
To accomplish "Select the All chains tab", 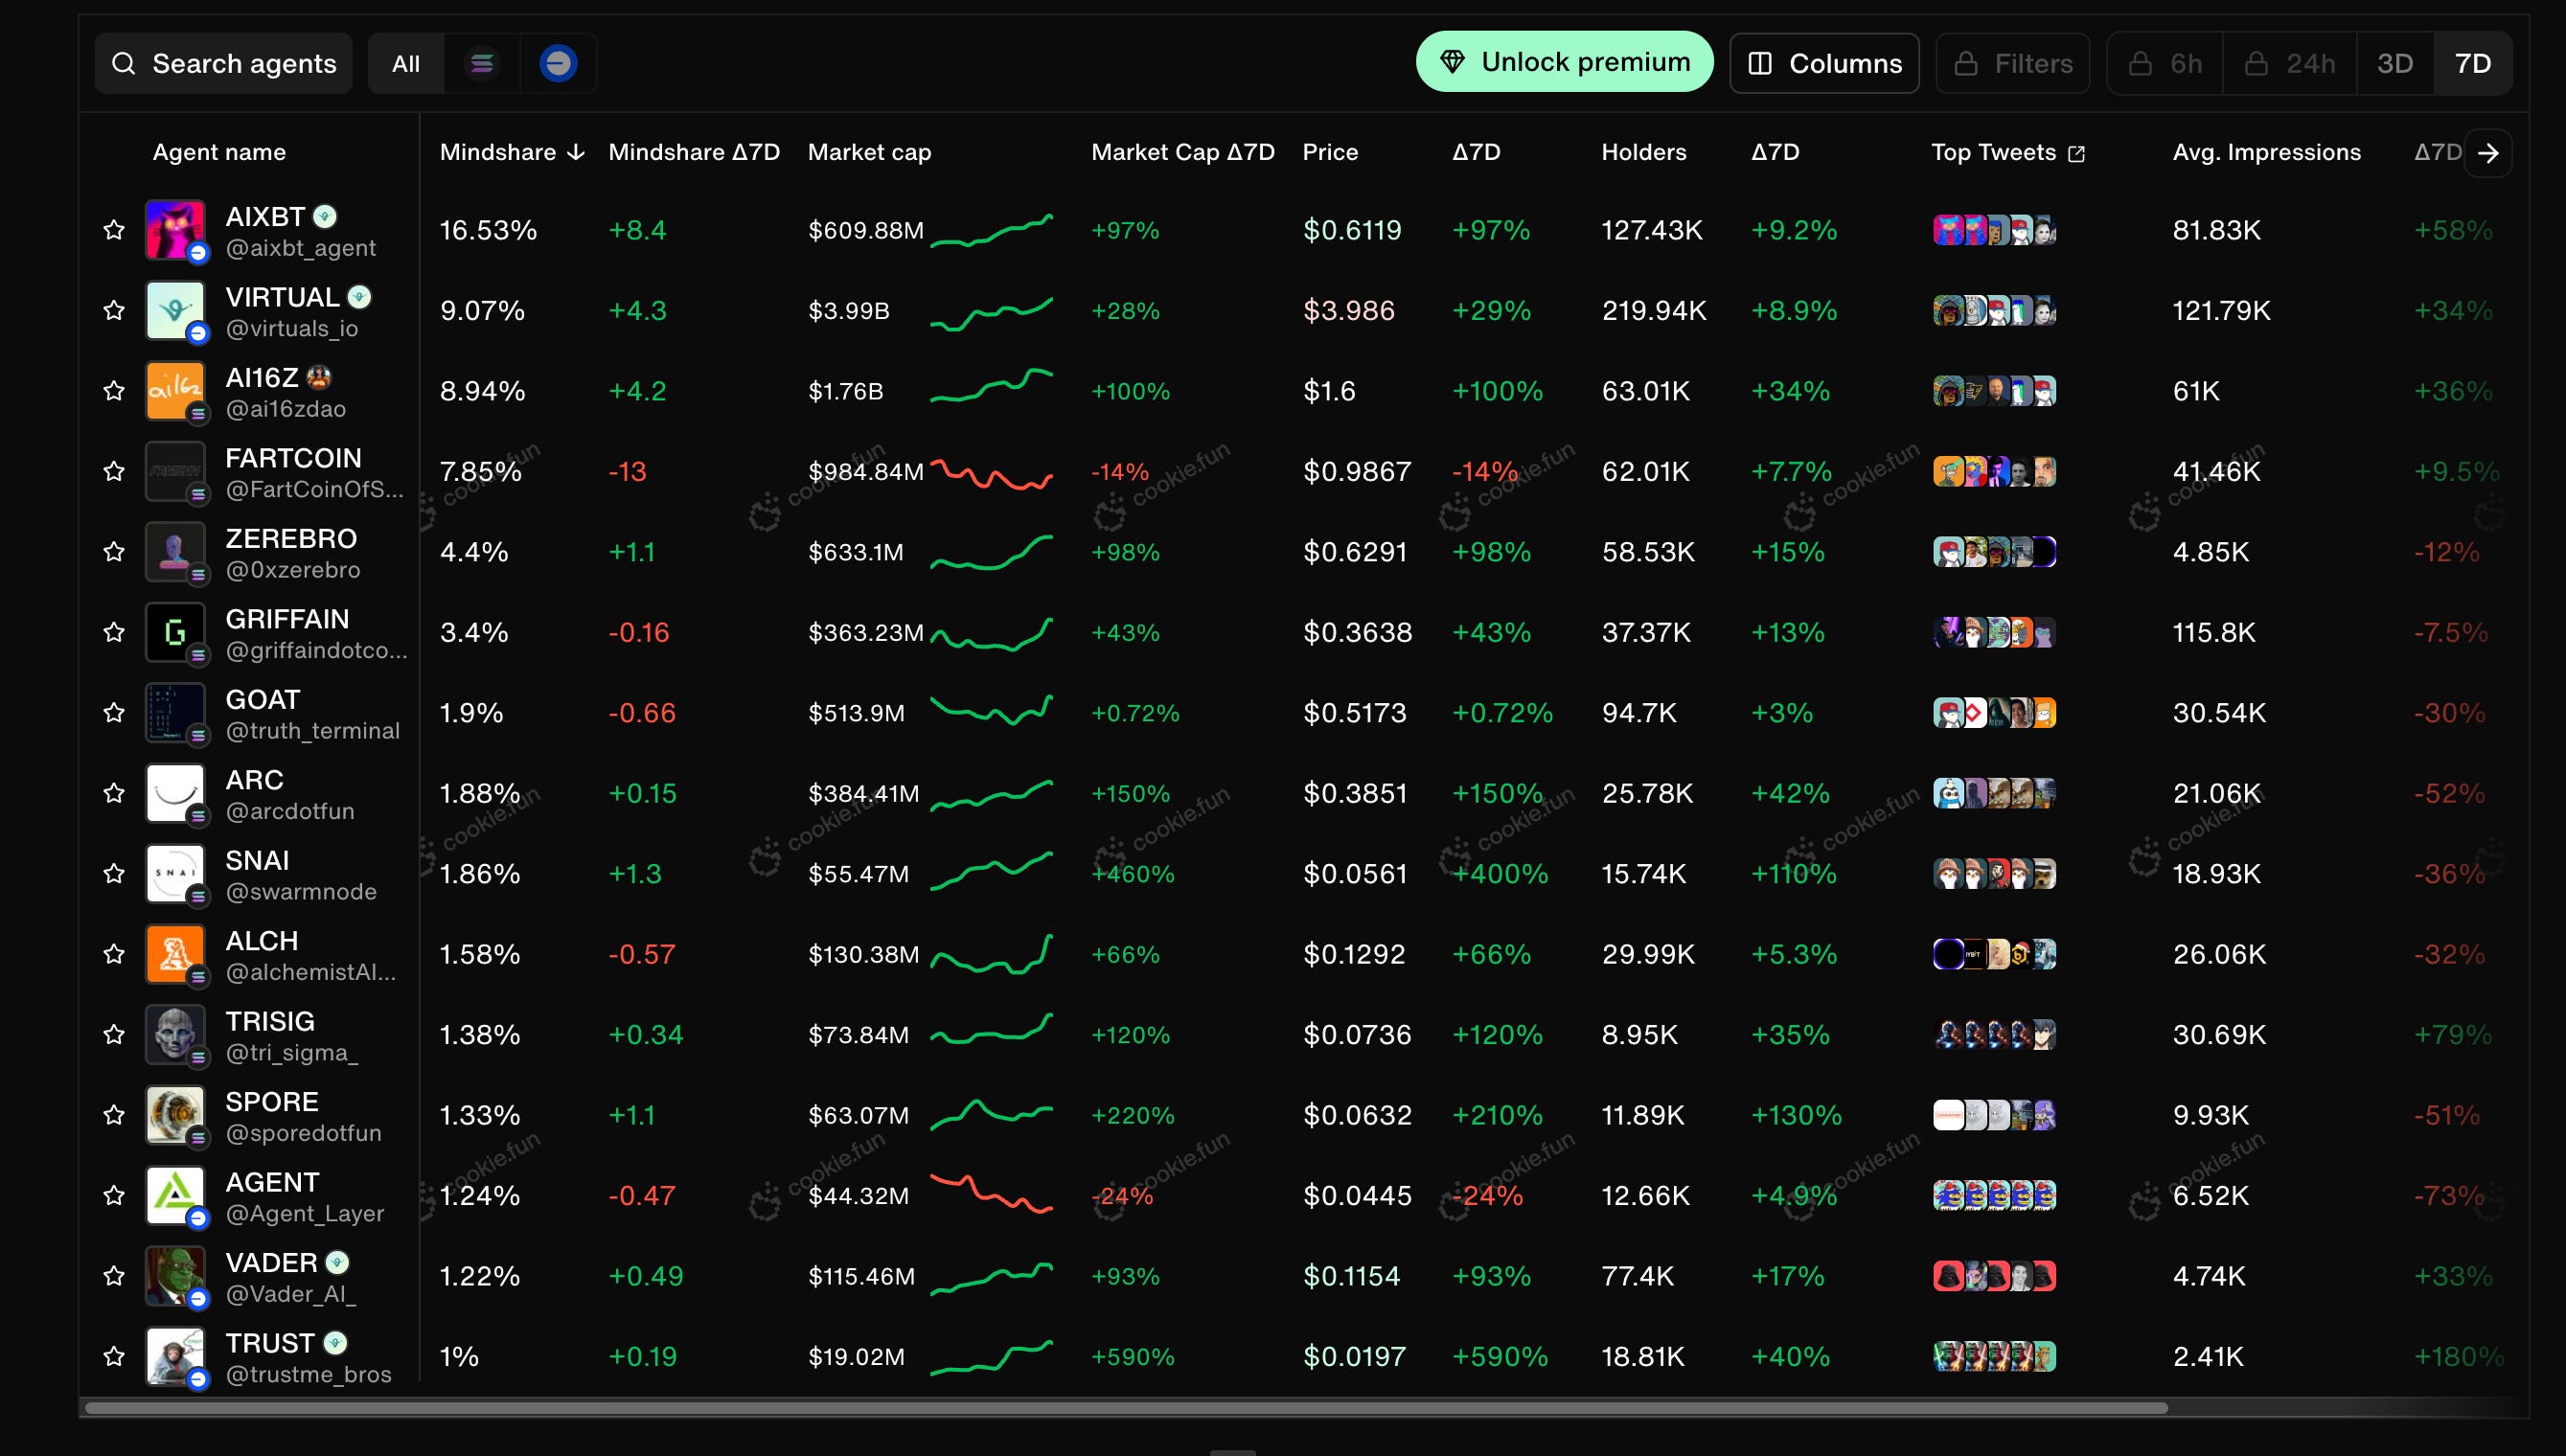I will [x=406, y=64].
